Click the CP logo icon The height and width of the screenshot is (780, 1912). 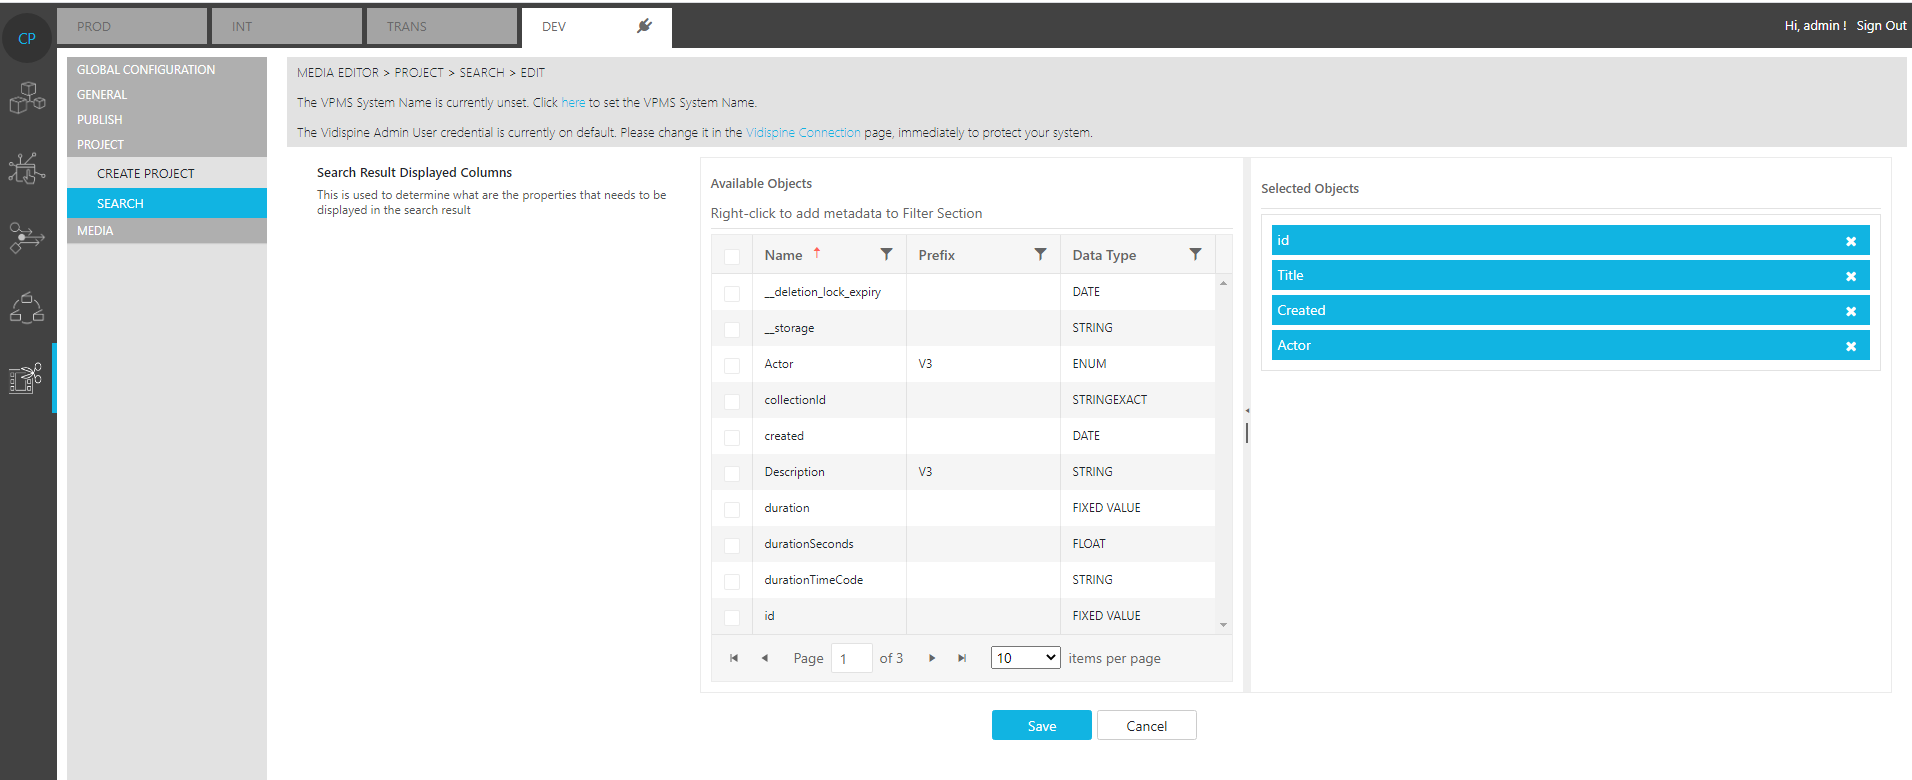click(27, 39)
